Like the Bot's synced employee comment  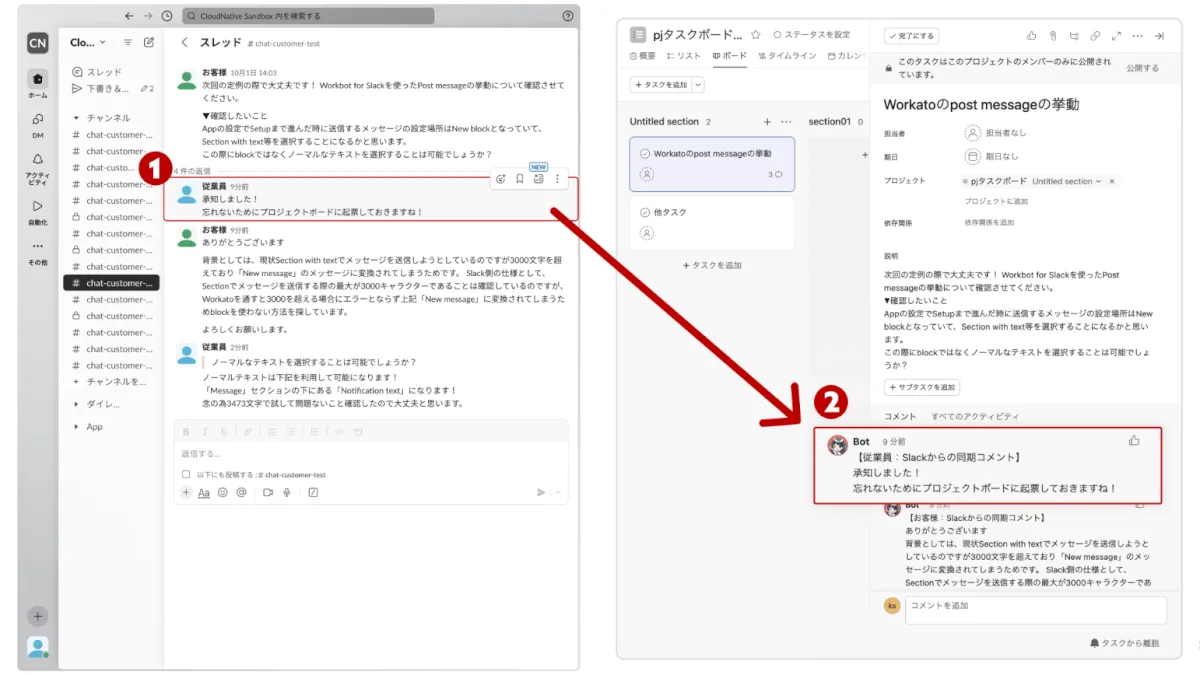1134,441
